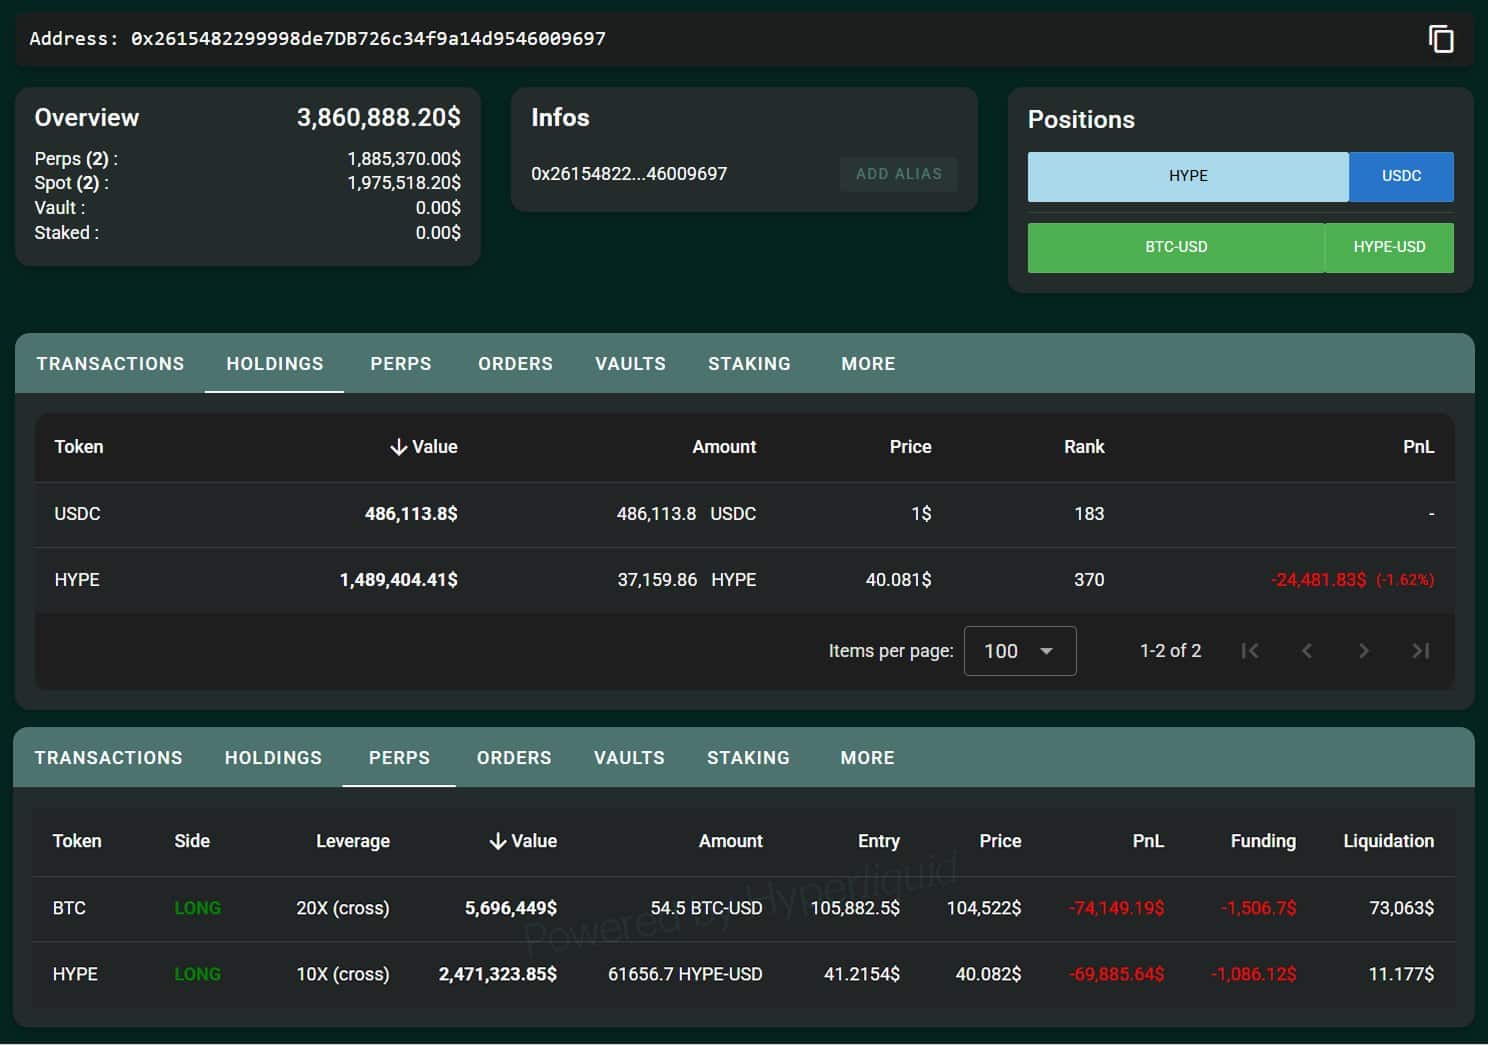Screen dimensions: 1488x1045
Task: Sort perps table by Value arrow
Action: tap(498, 841)
